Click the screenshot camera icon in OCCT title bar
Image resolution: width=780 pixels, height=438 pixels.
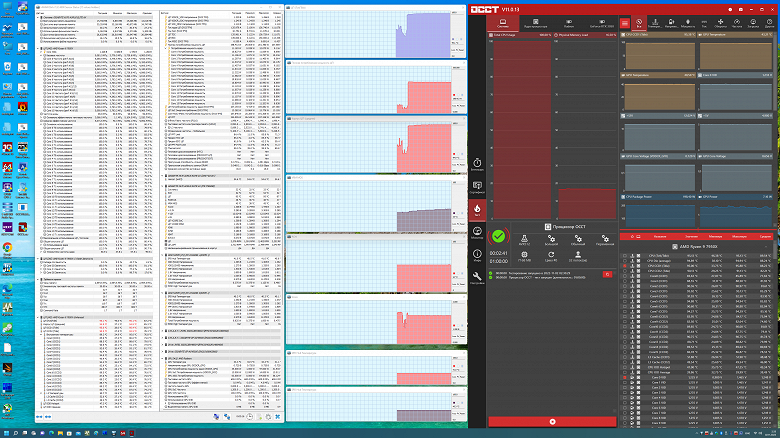[741, 9]
